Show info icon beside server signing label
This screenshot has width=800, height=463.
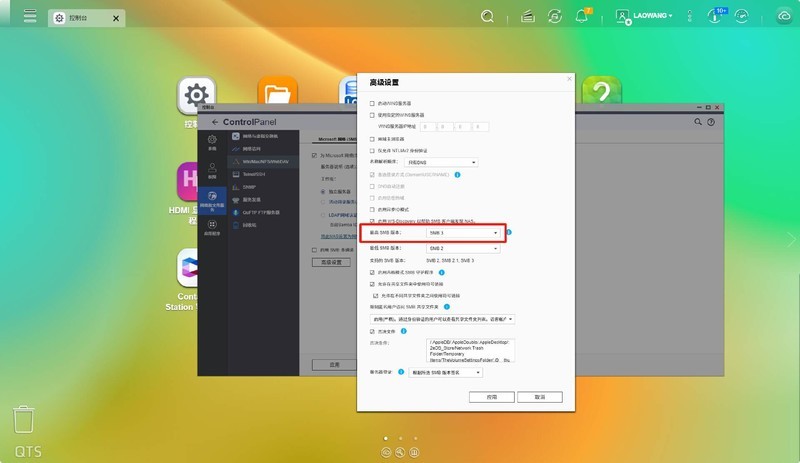401,372
